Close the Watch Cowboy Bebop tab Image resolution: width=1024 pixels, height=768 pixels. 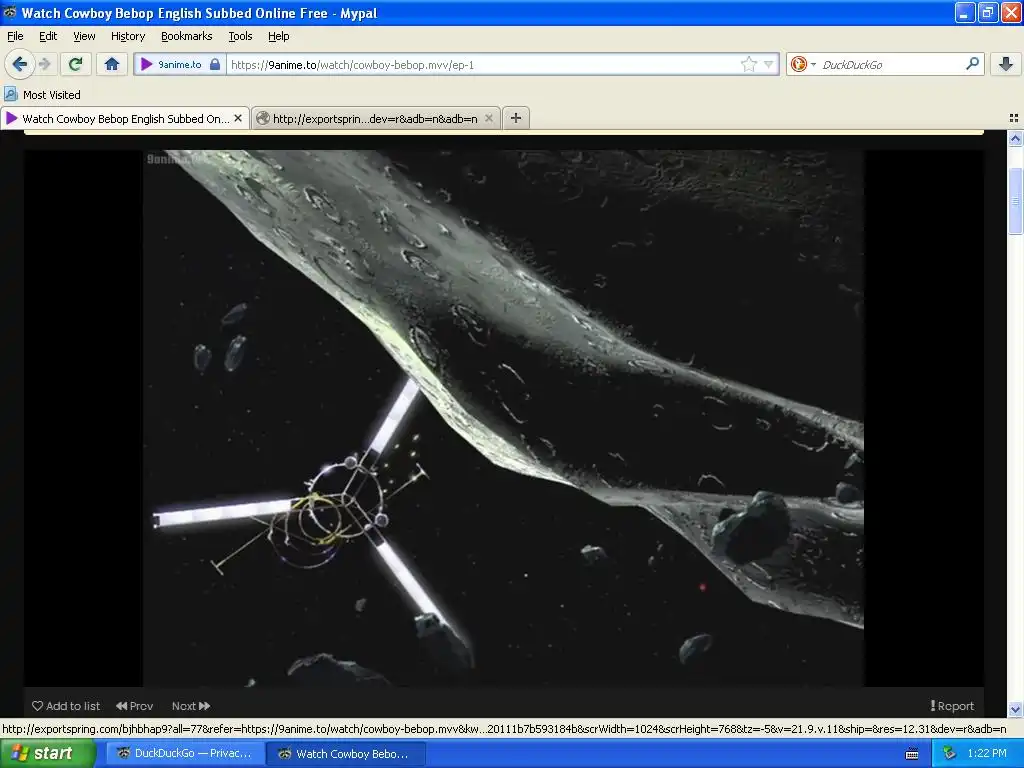[x=238, y=118]
